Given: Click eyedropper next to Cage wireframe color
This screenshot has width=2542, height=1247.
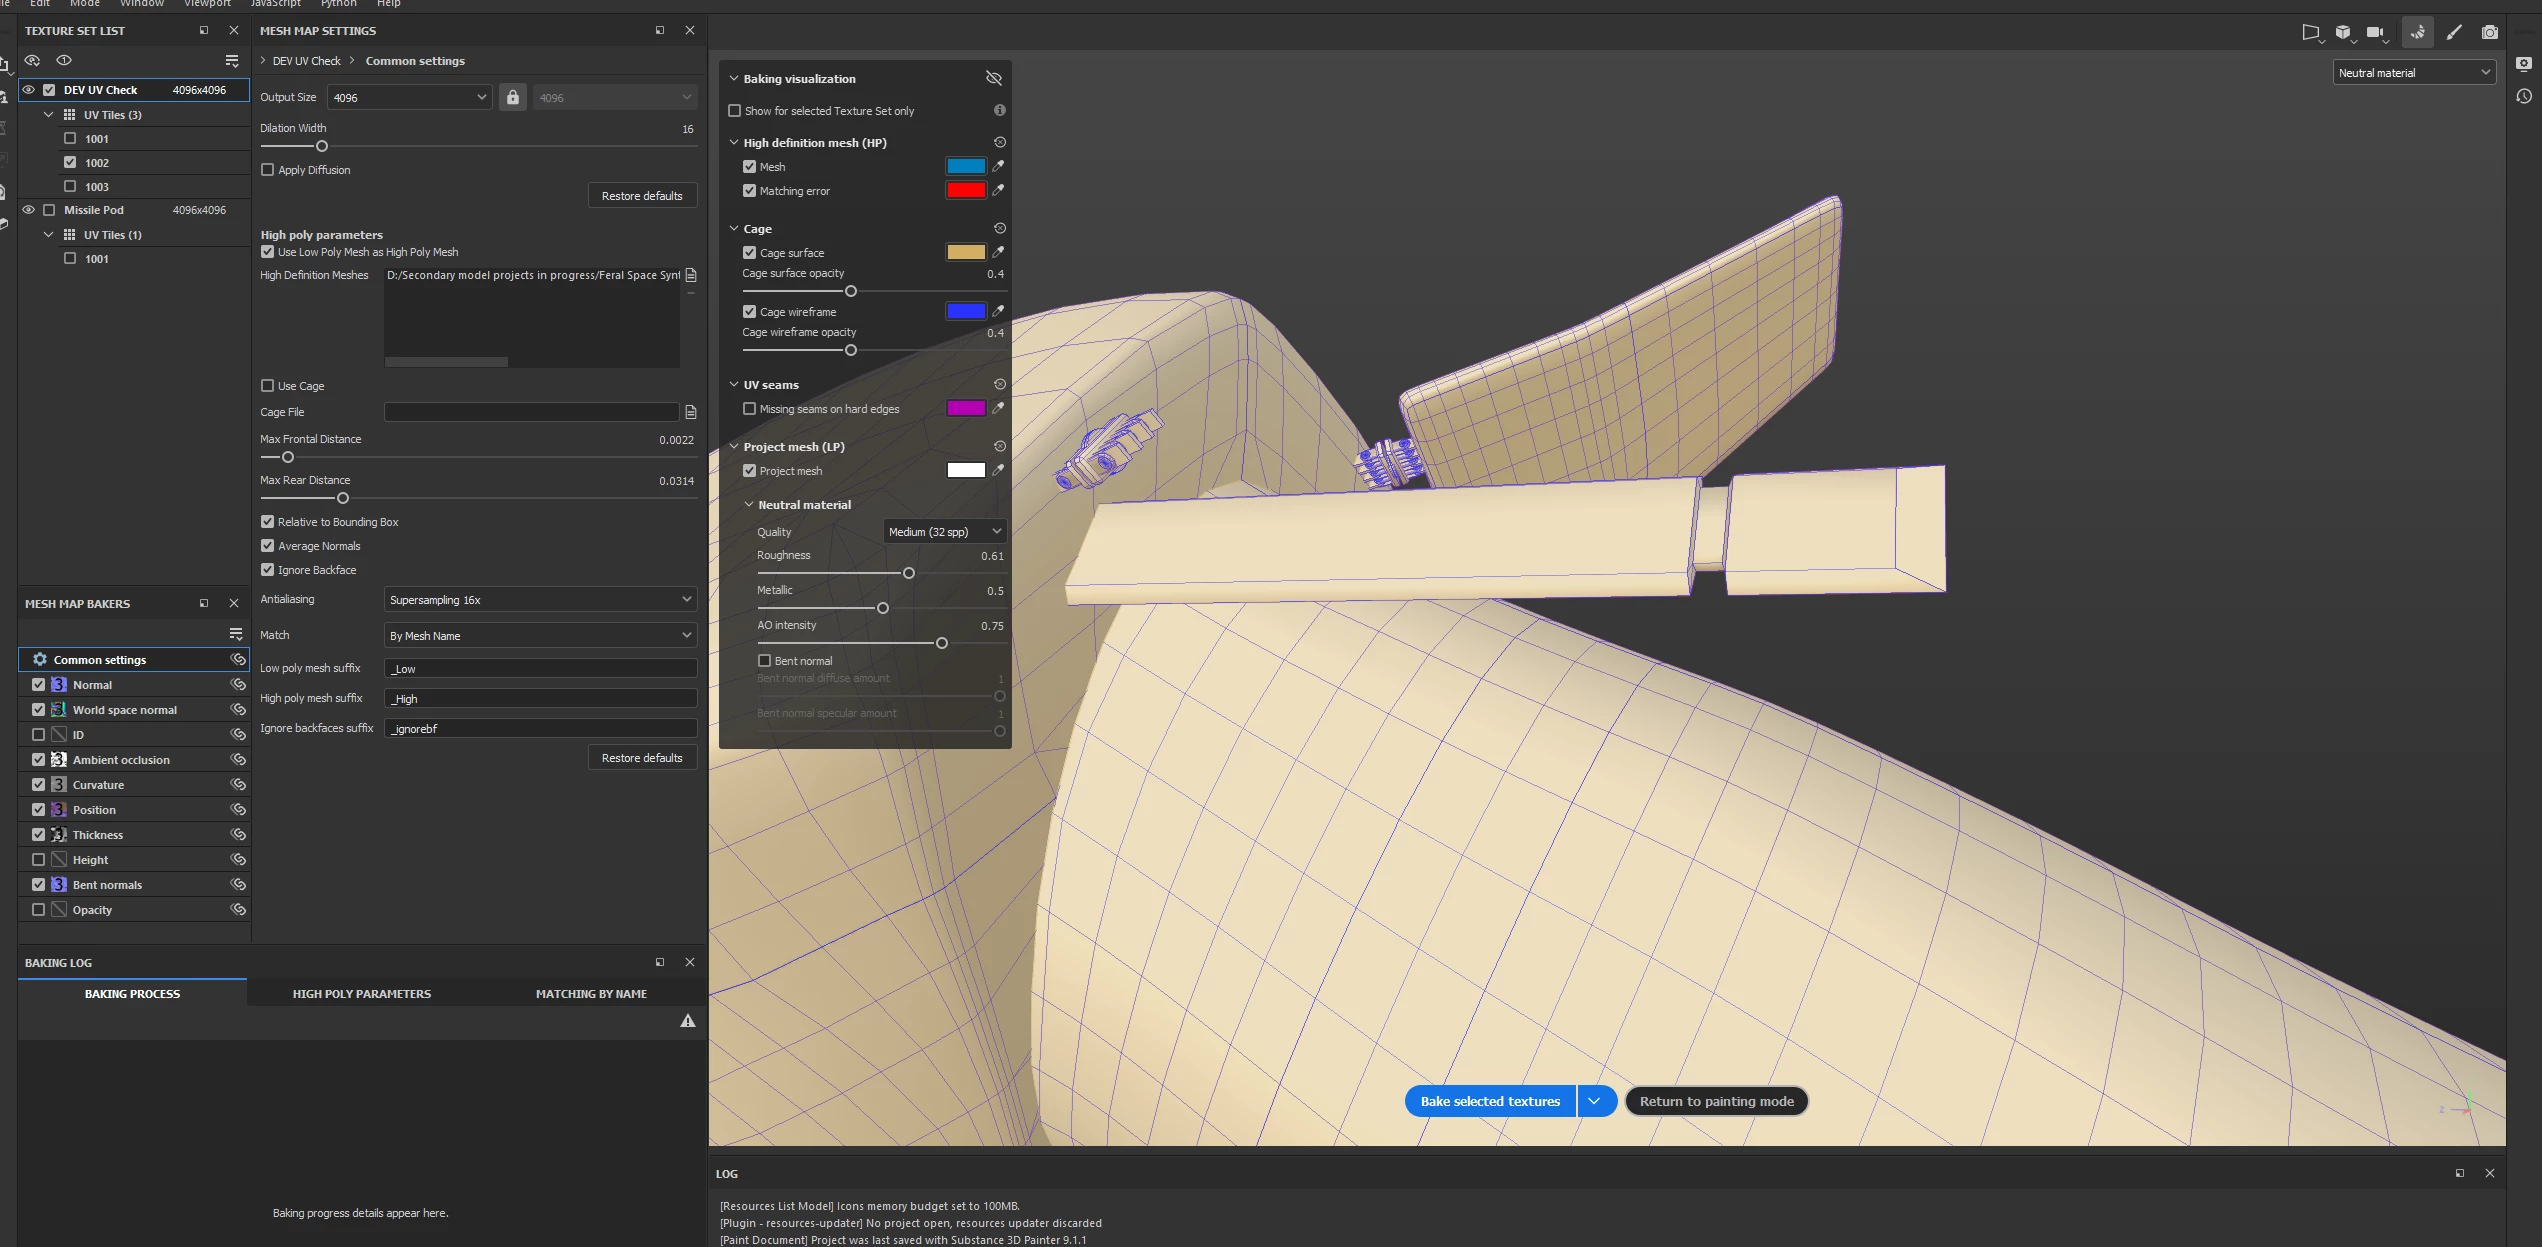Looking at the screenshot, I should 998,311.
